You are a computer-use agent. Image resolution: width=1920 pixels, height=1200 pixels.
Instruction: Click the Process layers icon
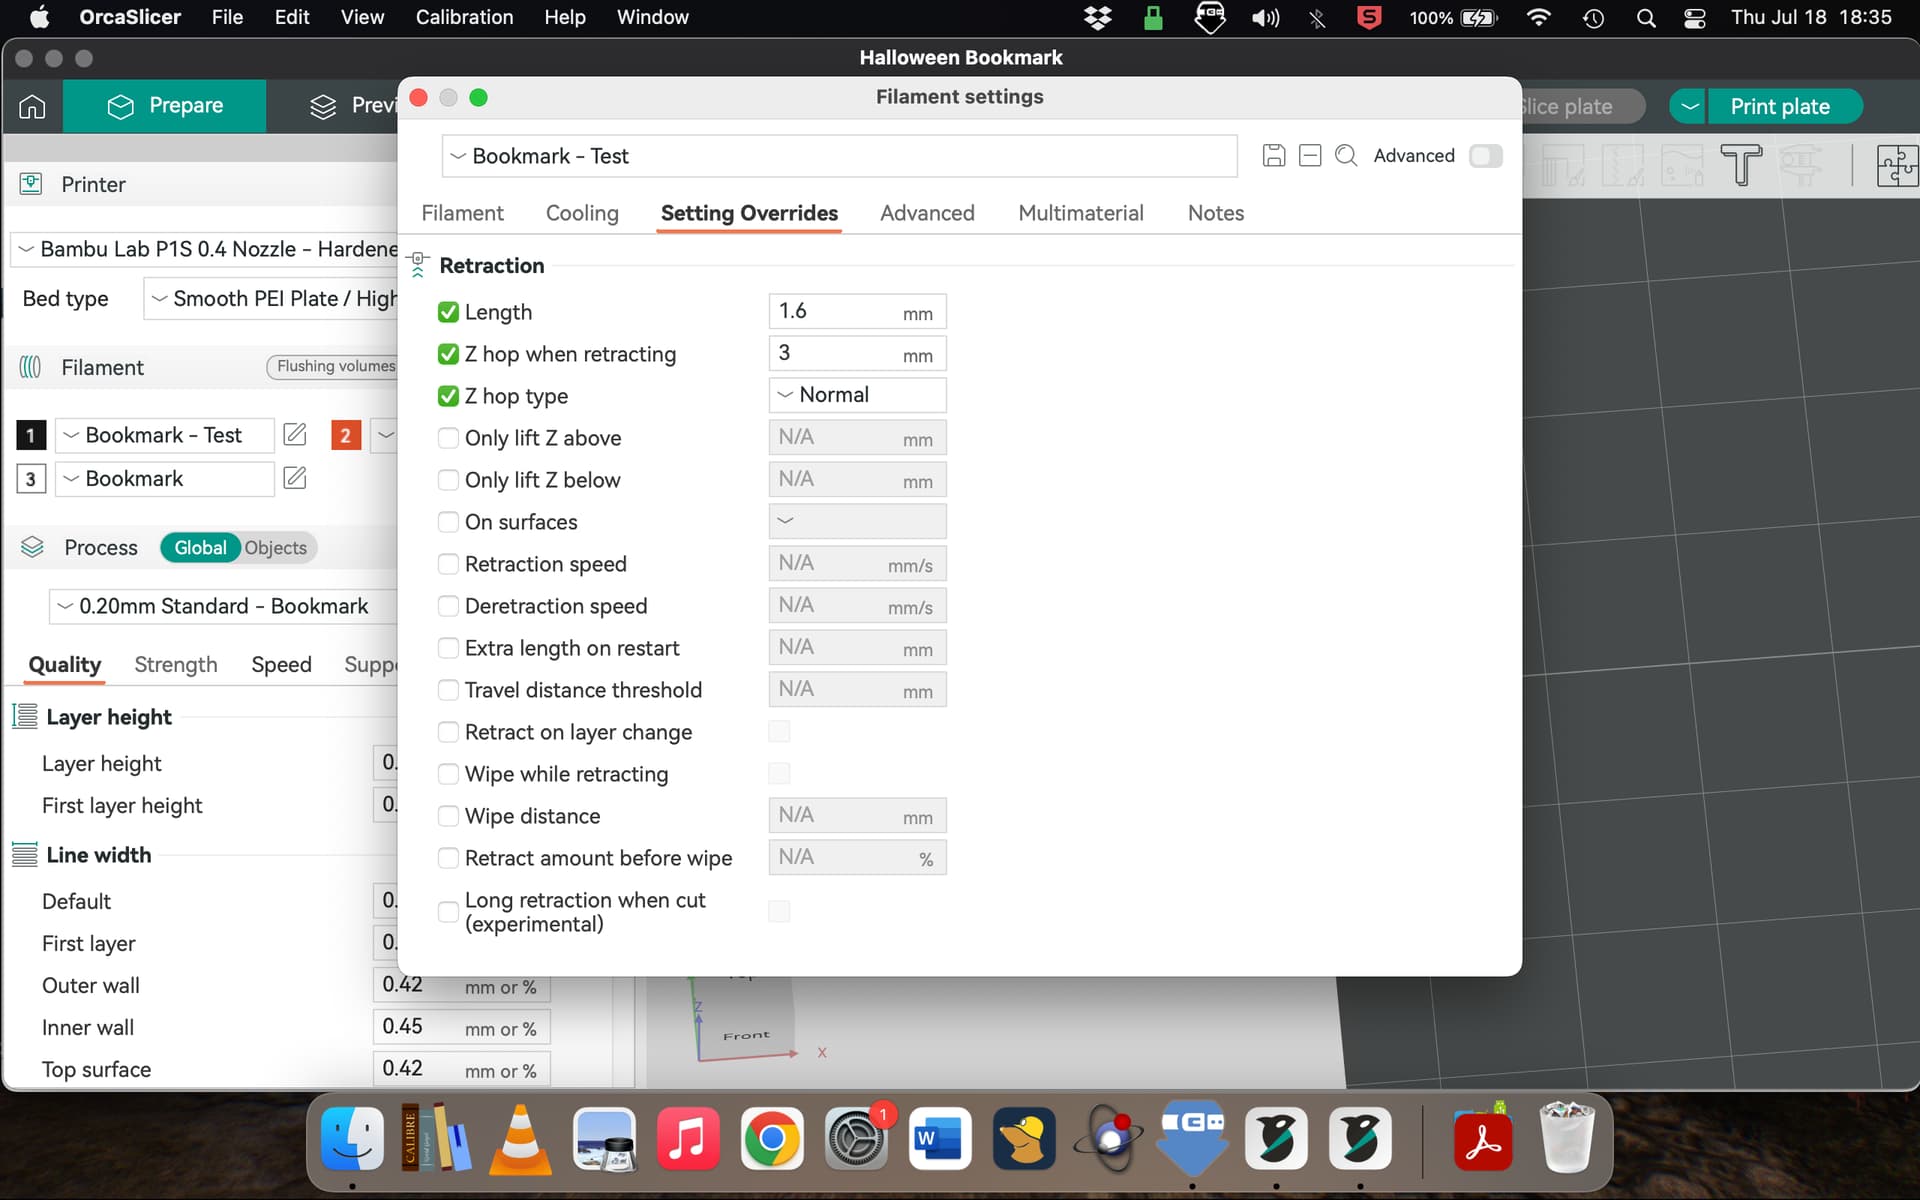[x=32, y=547]
